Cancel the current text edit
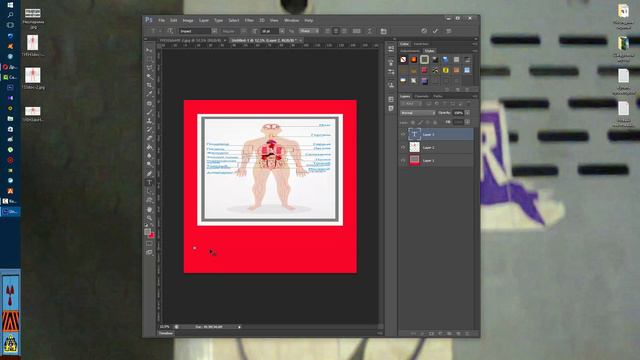The height and width of the screenshot is (360, 640). (x=424, y=31)
